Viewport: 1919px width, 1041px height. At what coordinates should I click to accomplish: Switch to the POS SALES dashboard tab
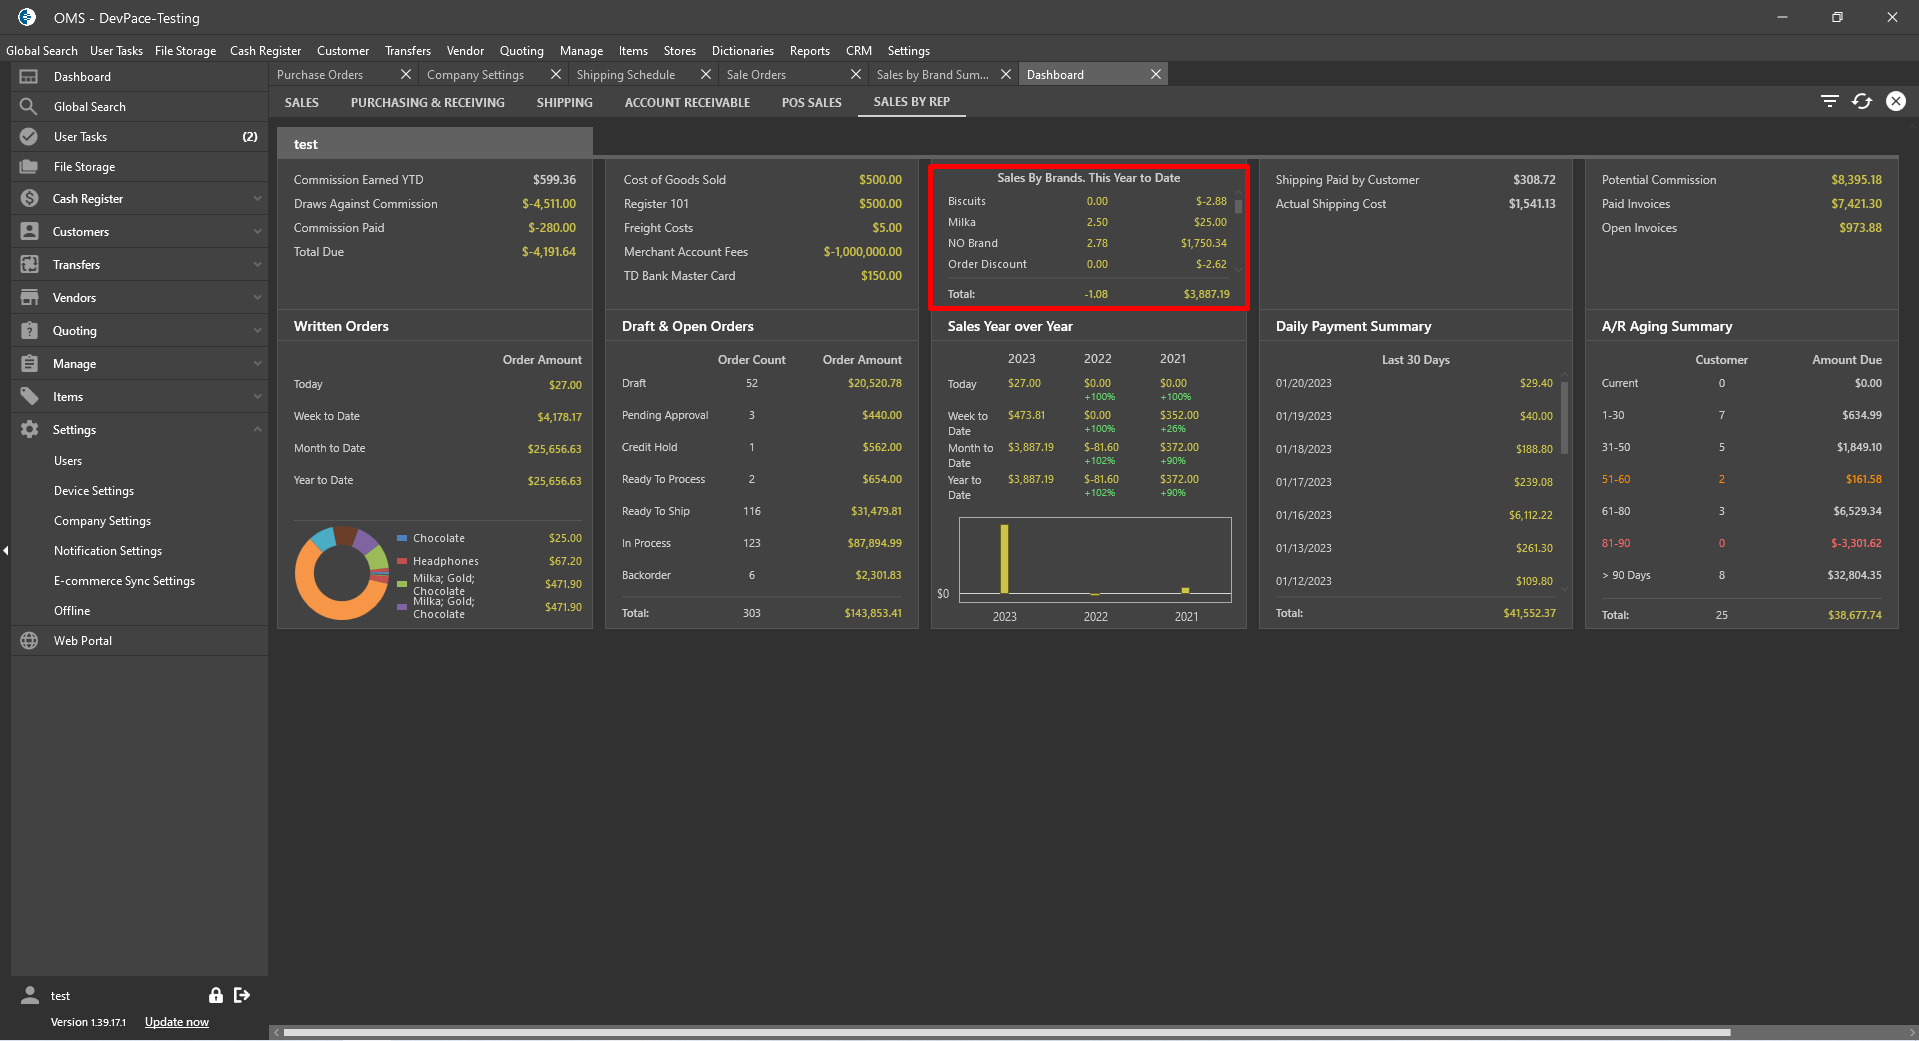tap(811, 102)
